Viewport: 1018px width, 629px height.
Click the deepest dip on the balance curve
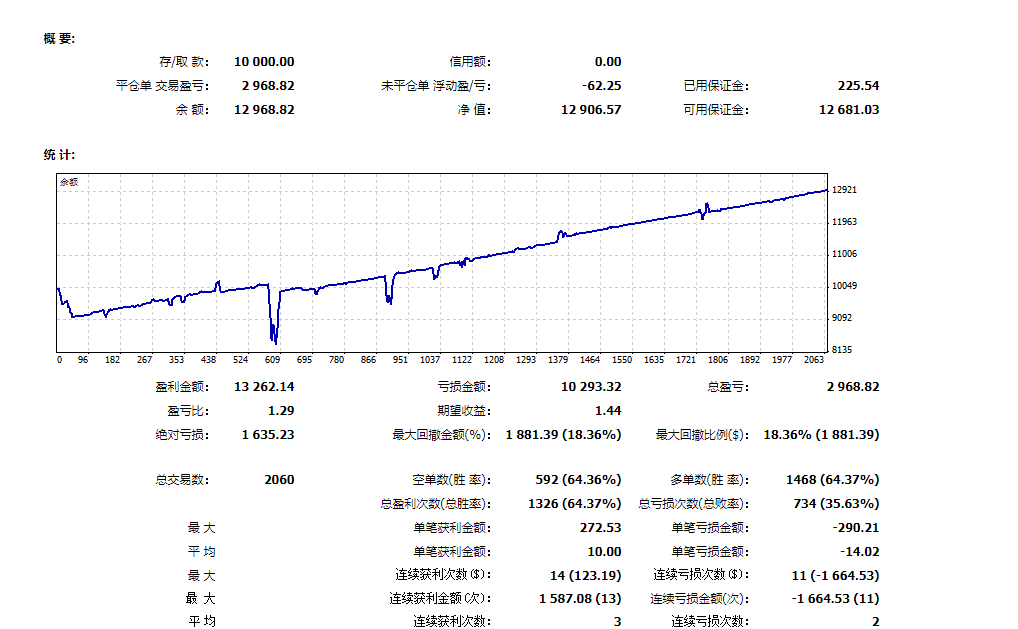pyautogui.click(x=274, y=342)
